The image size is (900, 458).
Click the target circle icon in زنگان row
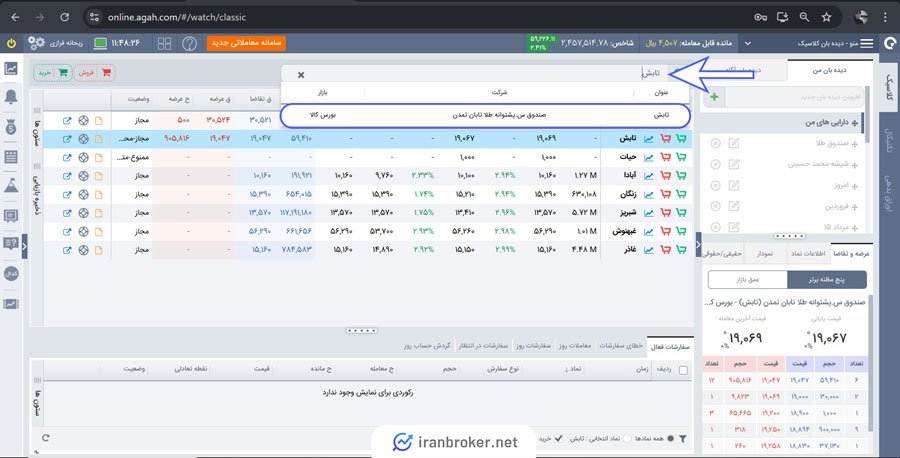point(83,194)
